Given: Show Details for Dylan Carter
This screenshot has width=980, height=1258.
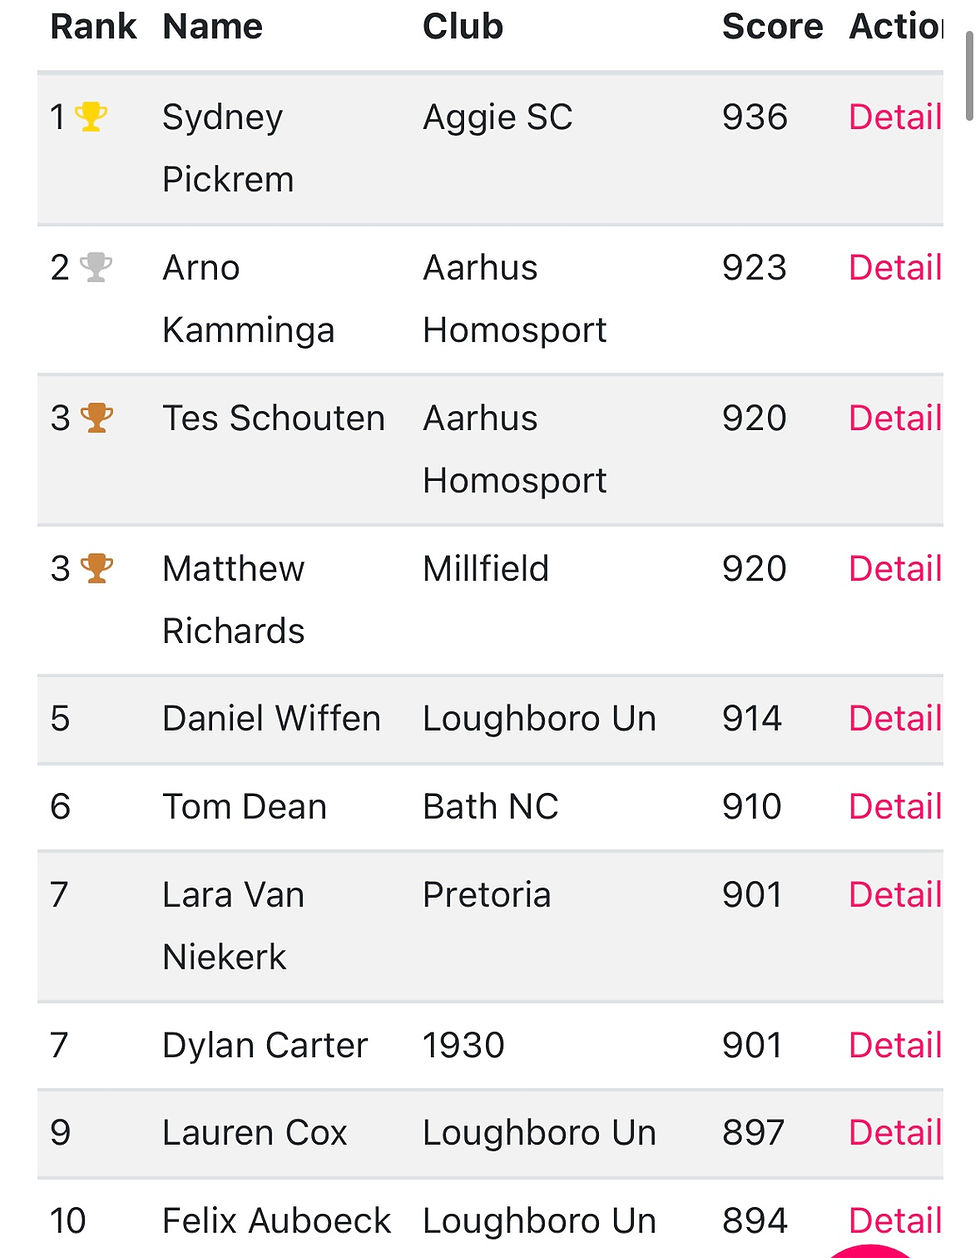Looking at the screenshot, I should 895,1045.
